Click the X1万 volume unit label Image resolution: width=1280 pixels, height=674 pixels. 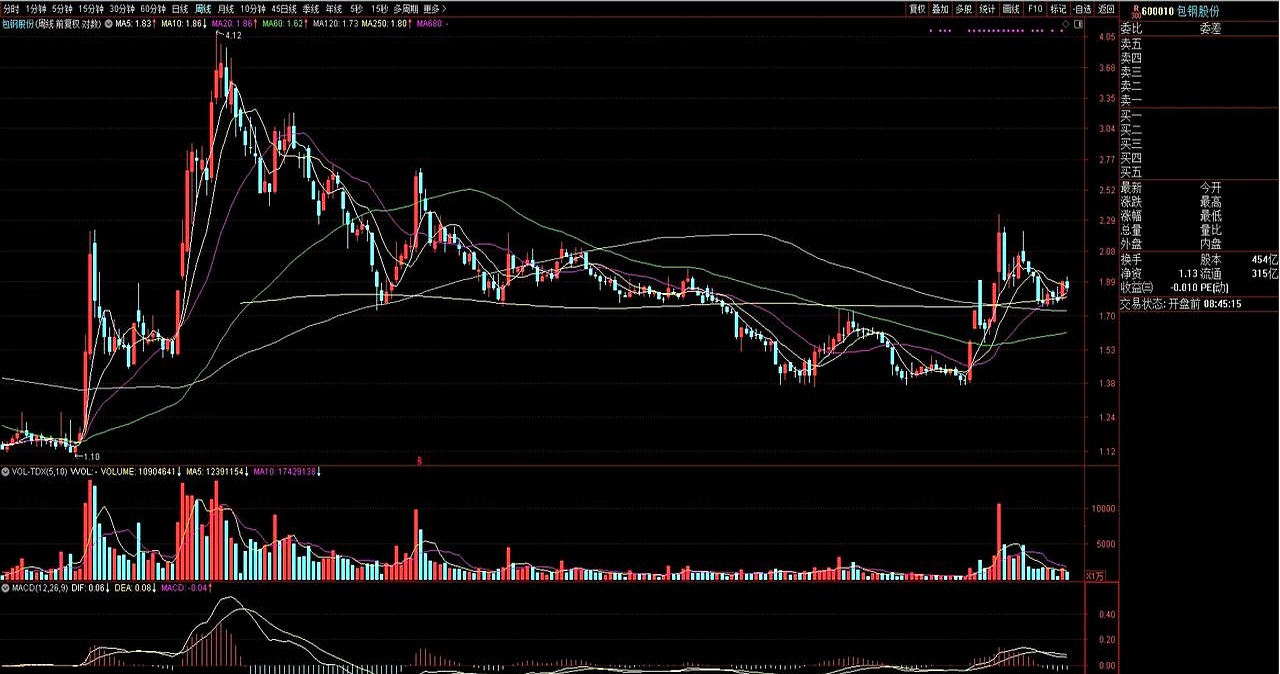pyautogui.click(x=1094, y=575)
